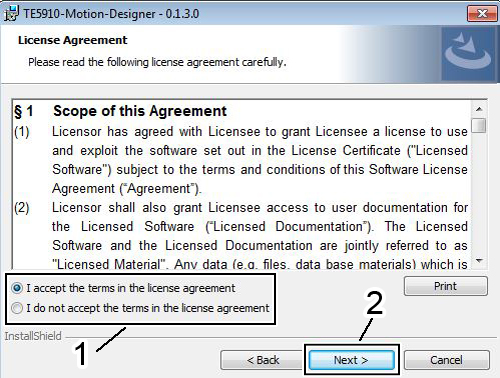Screen dimensions: 500x378
Task: Print the license agreement
Action: click(446, 286)
